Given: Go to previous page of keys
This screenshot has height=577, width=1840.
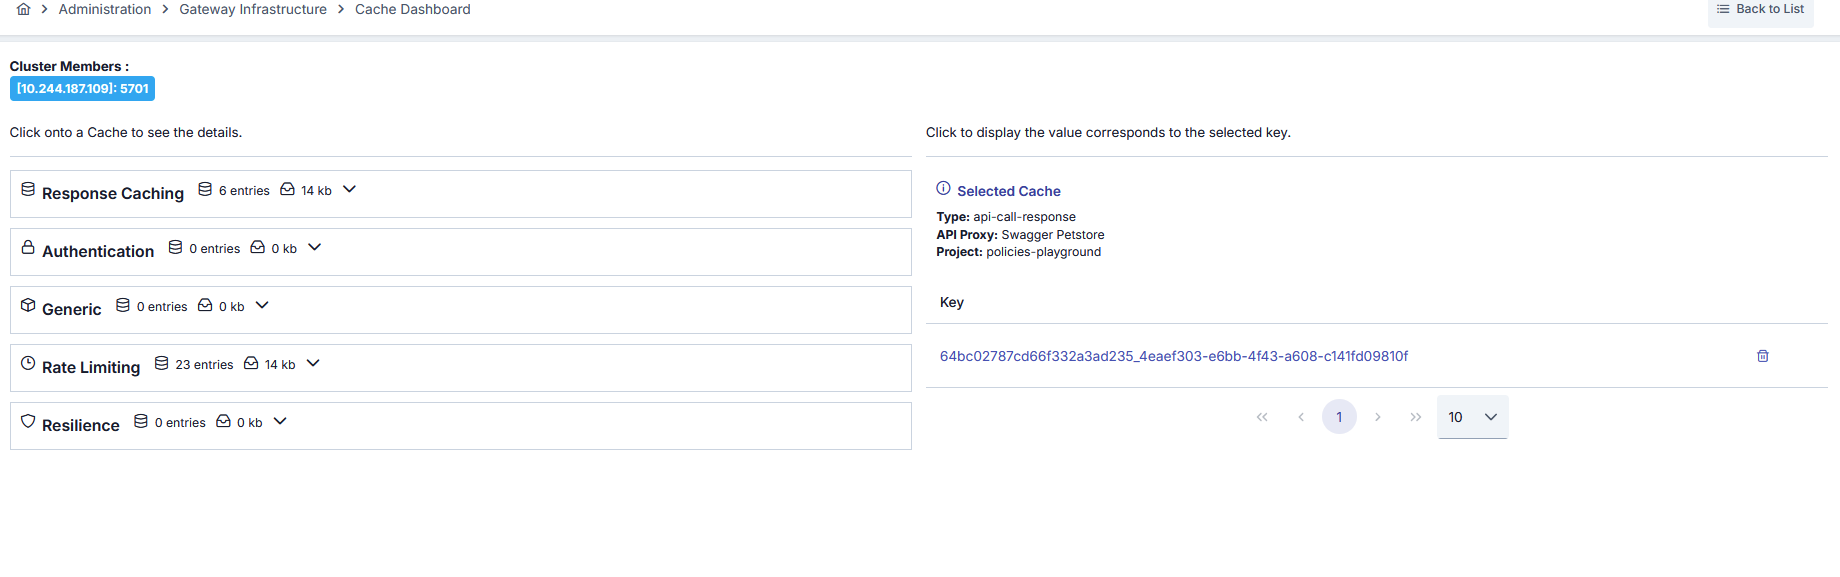Looking at the screenshot, I should (1301, 417).
